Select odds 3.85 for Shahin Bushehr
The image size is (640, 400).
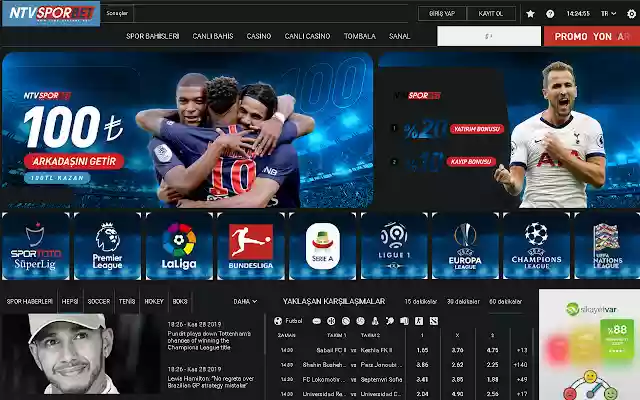point(422,365)
